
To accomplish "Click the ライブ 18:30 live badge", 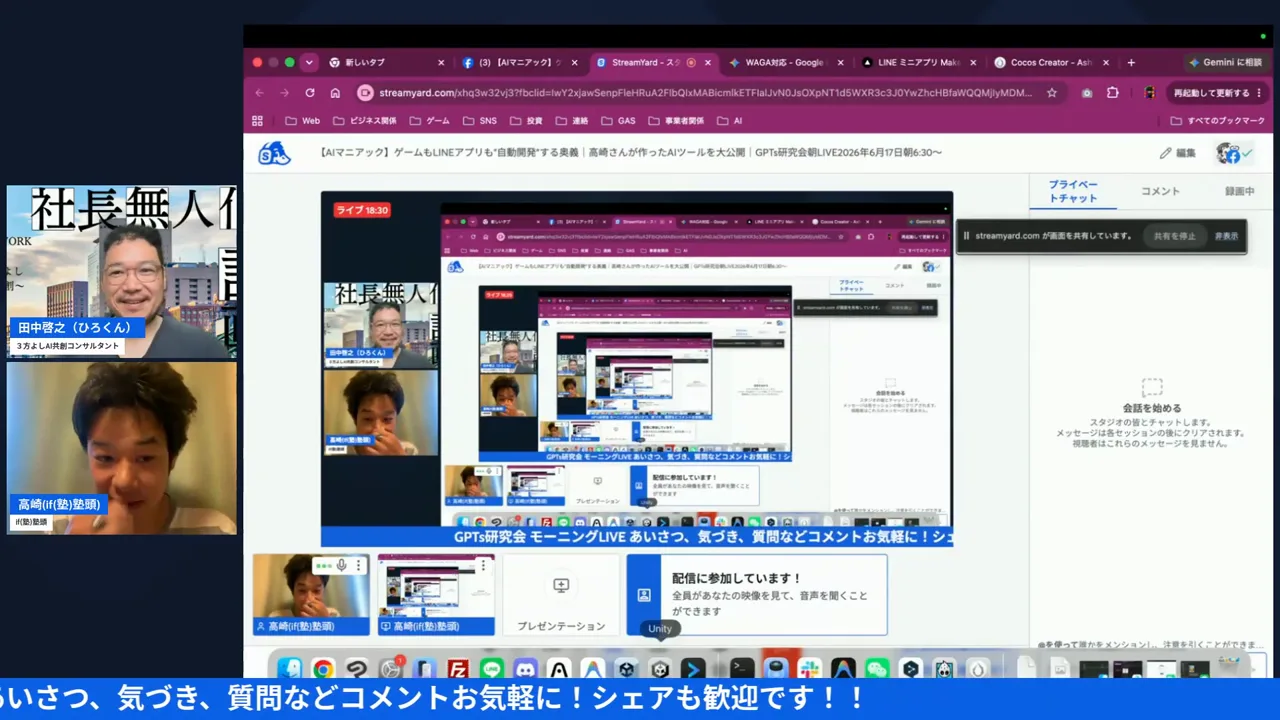I will coord(362,210).
